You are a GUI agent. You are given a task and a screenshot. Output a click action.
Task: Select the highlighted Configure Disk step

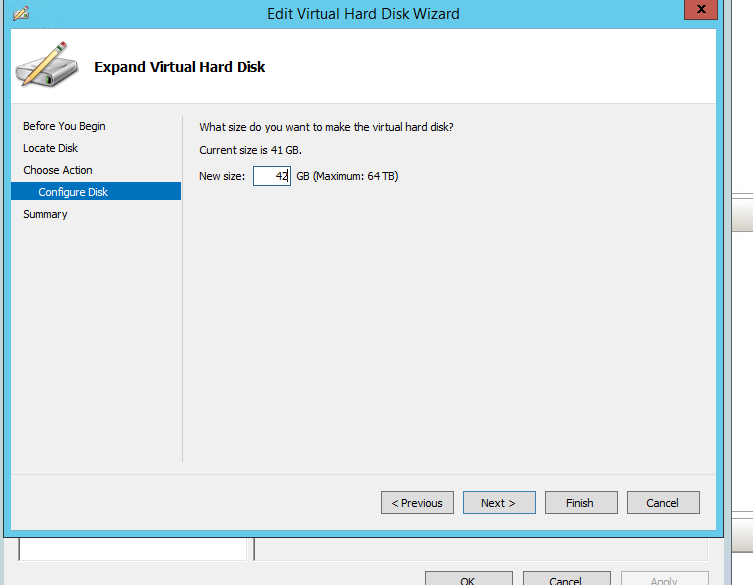pos(73,192)
